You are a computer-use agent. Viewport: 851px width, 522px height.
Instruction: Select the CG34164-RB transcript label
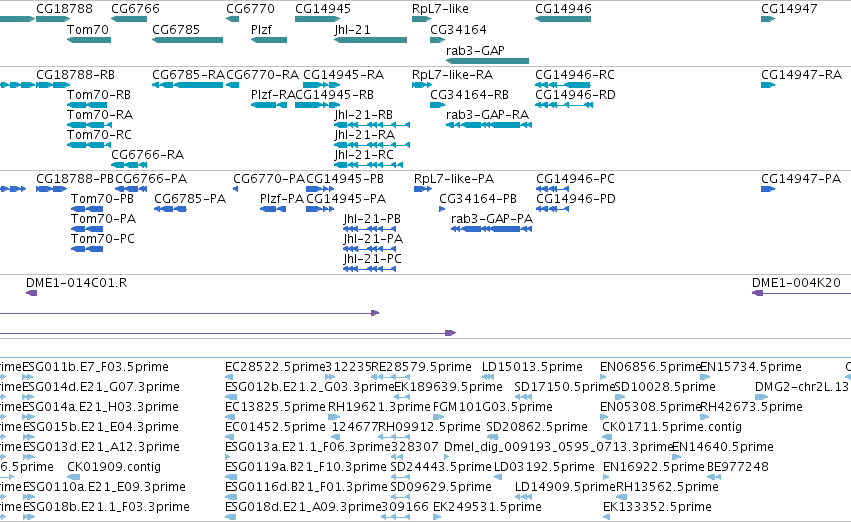469,95
